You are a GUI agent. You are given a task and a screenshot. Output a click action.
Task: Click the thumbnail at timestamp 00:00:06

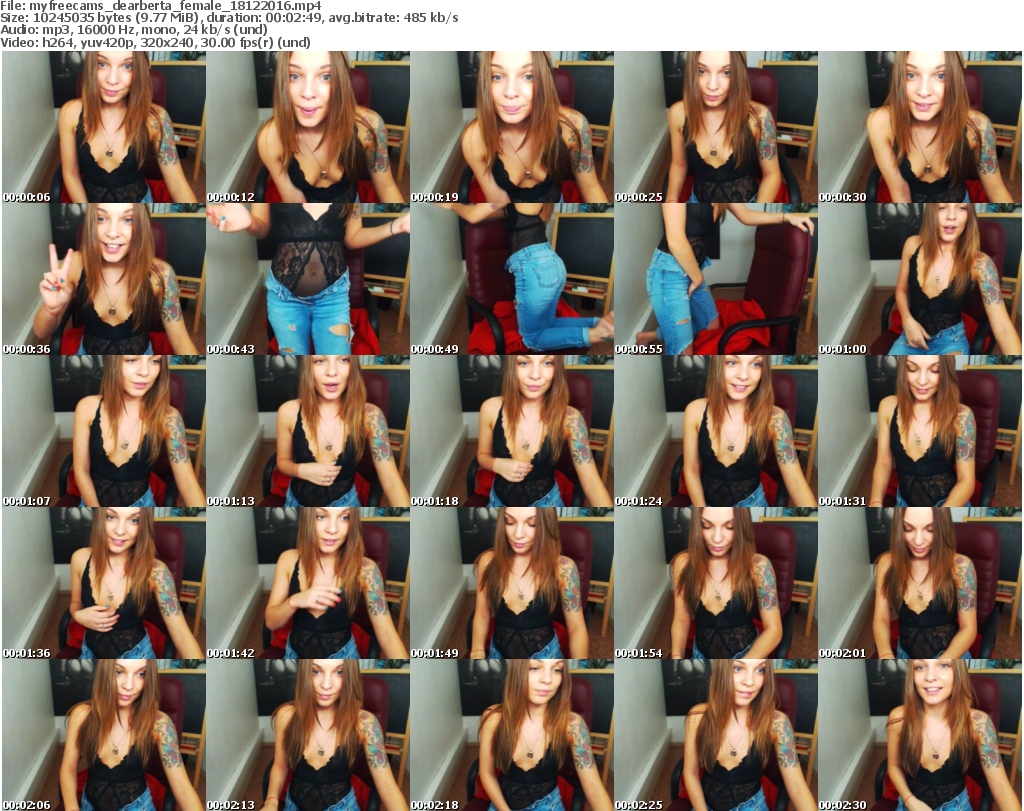(x=104, y=128)
